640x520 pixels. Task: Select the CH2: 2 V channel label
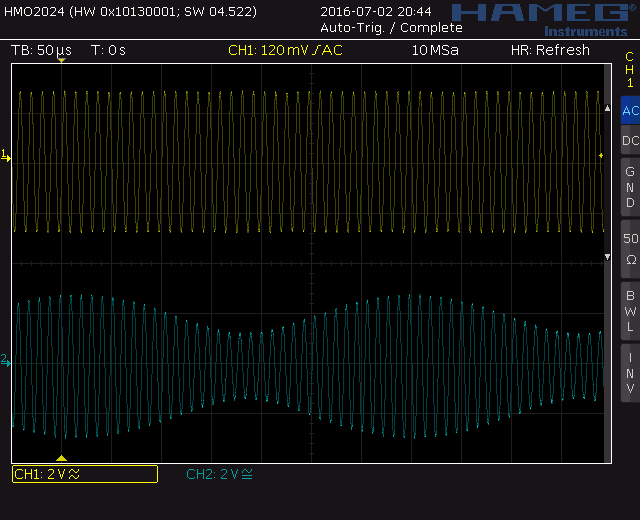pos(220,474)
